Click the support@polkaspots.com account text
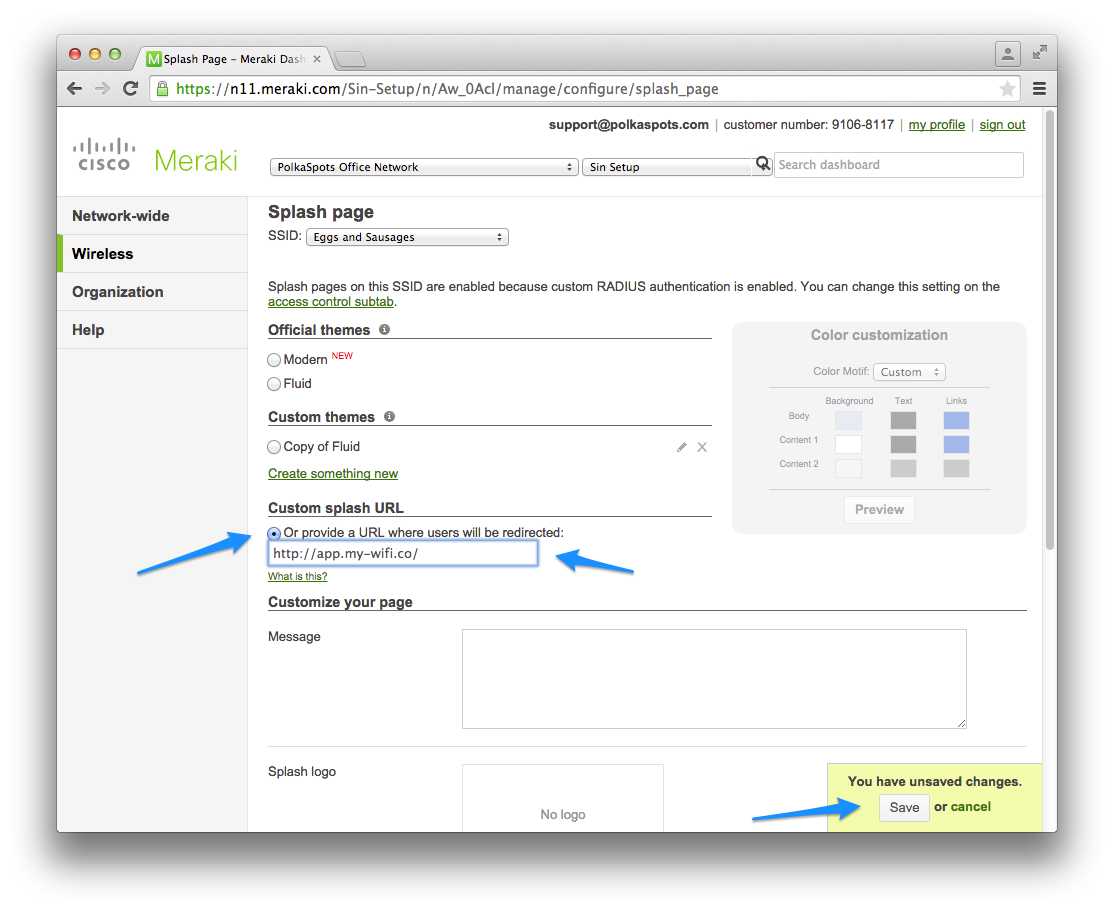 click(629, 125)
